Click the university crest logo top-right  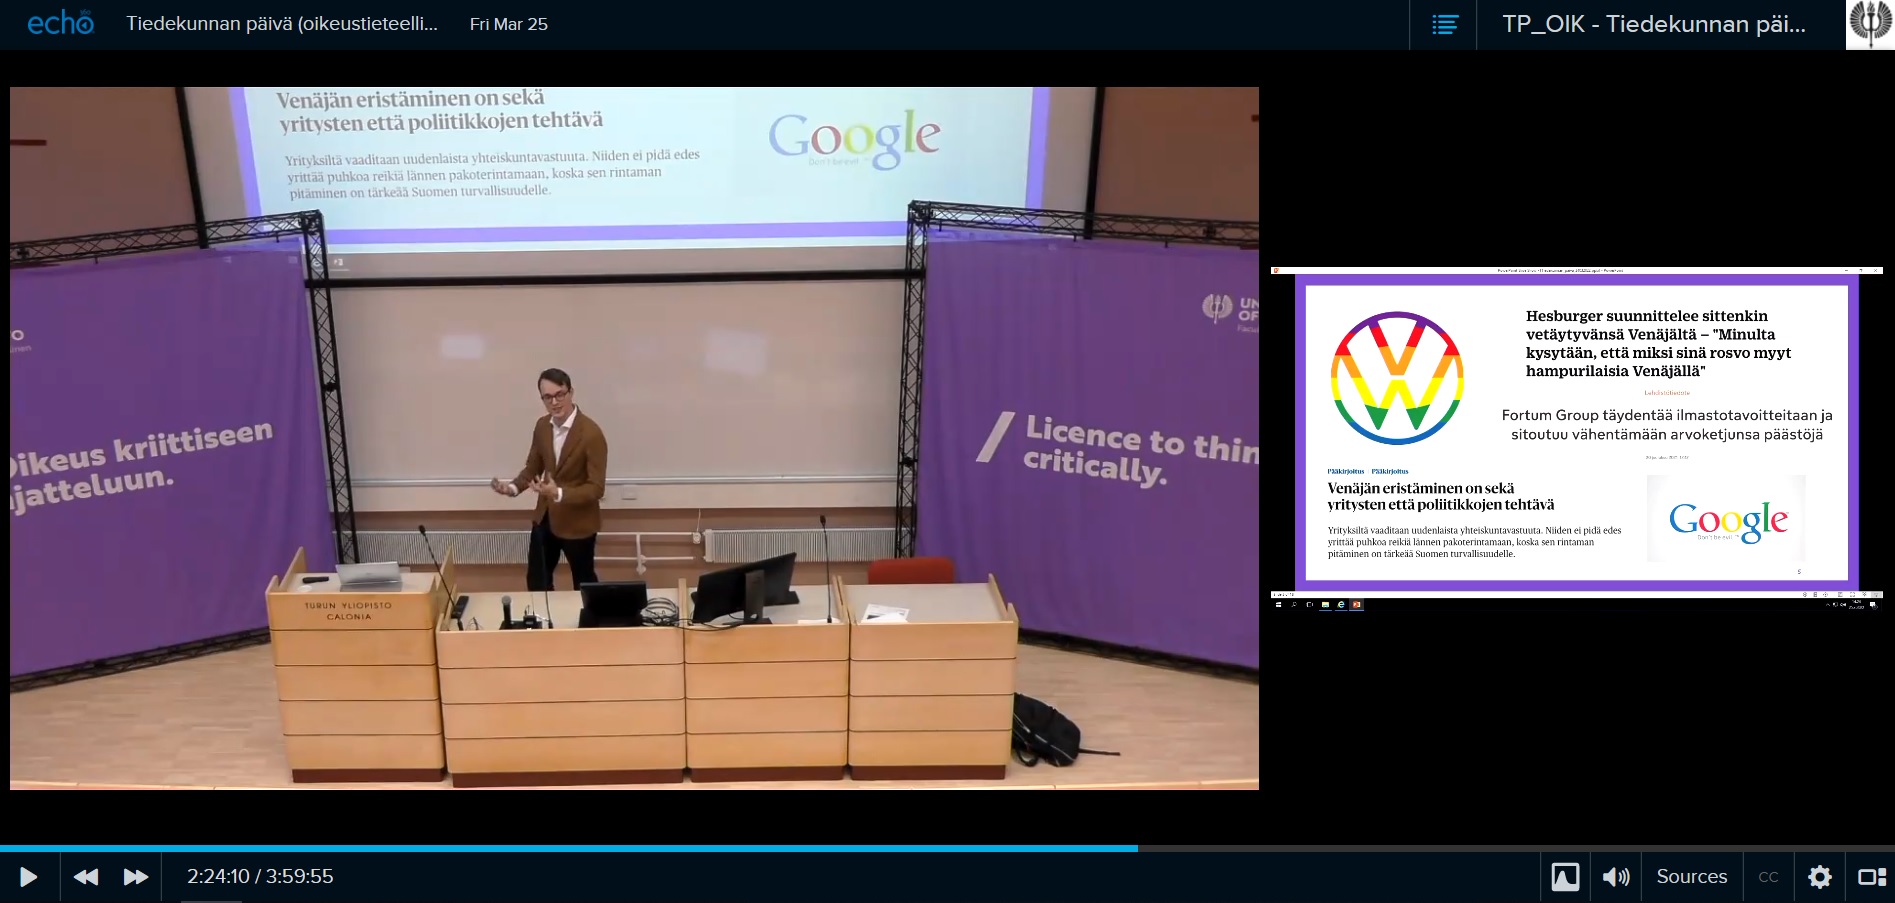click(x=1869, y=24)
